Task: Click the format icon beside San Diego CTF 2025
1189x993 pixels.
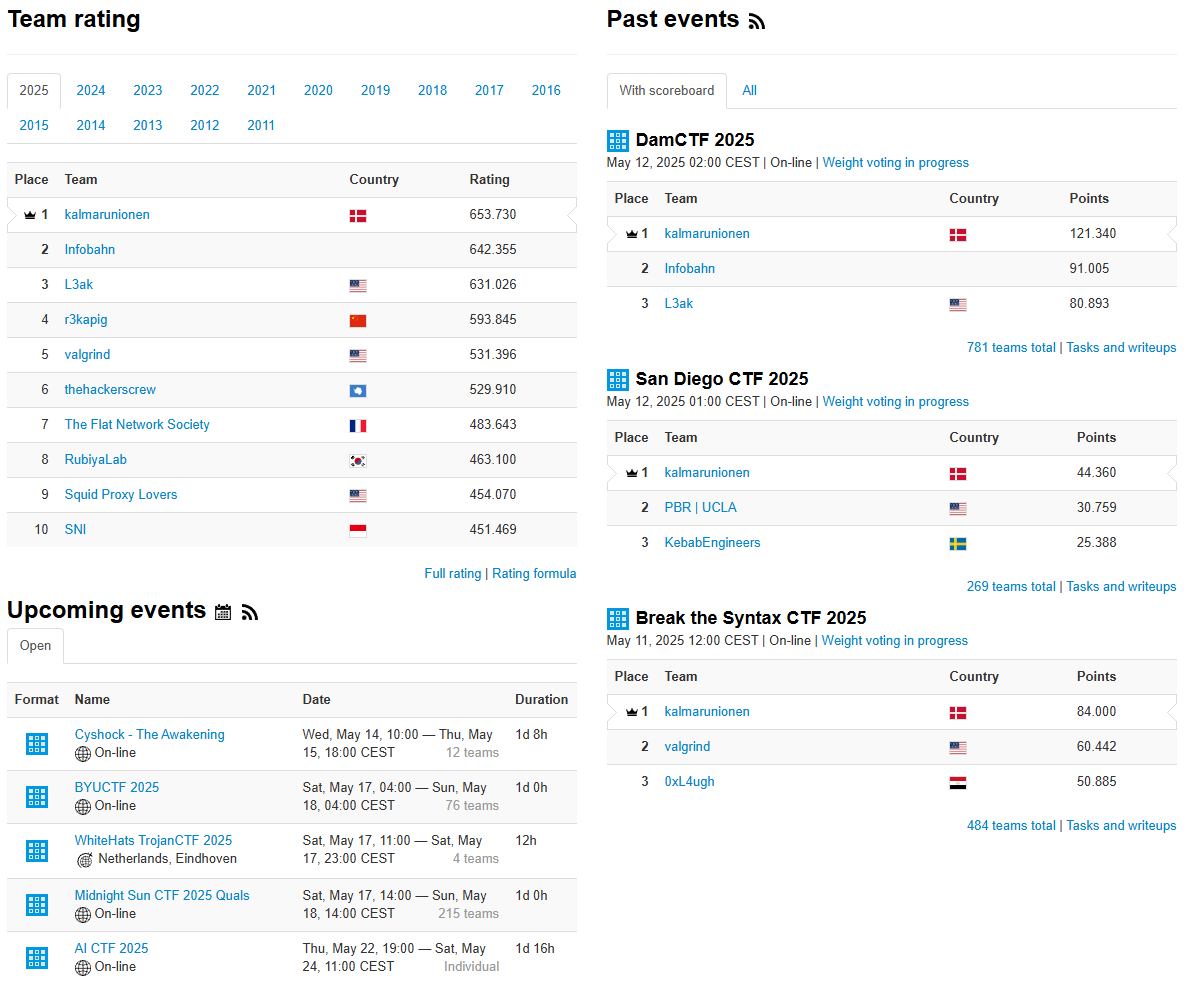Action: (618, 380)
